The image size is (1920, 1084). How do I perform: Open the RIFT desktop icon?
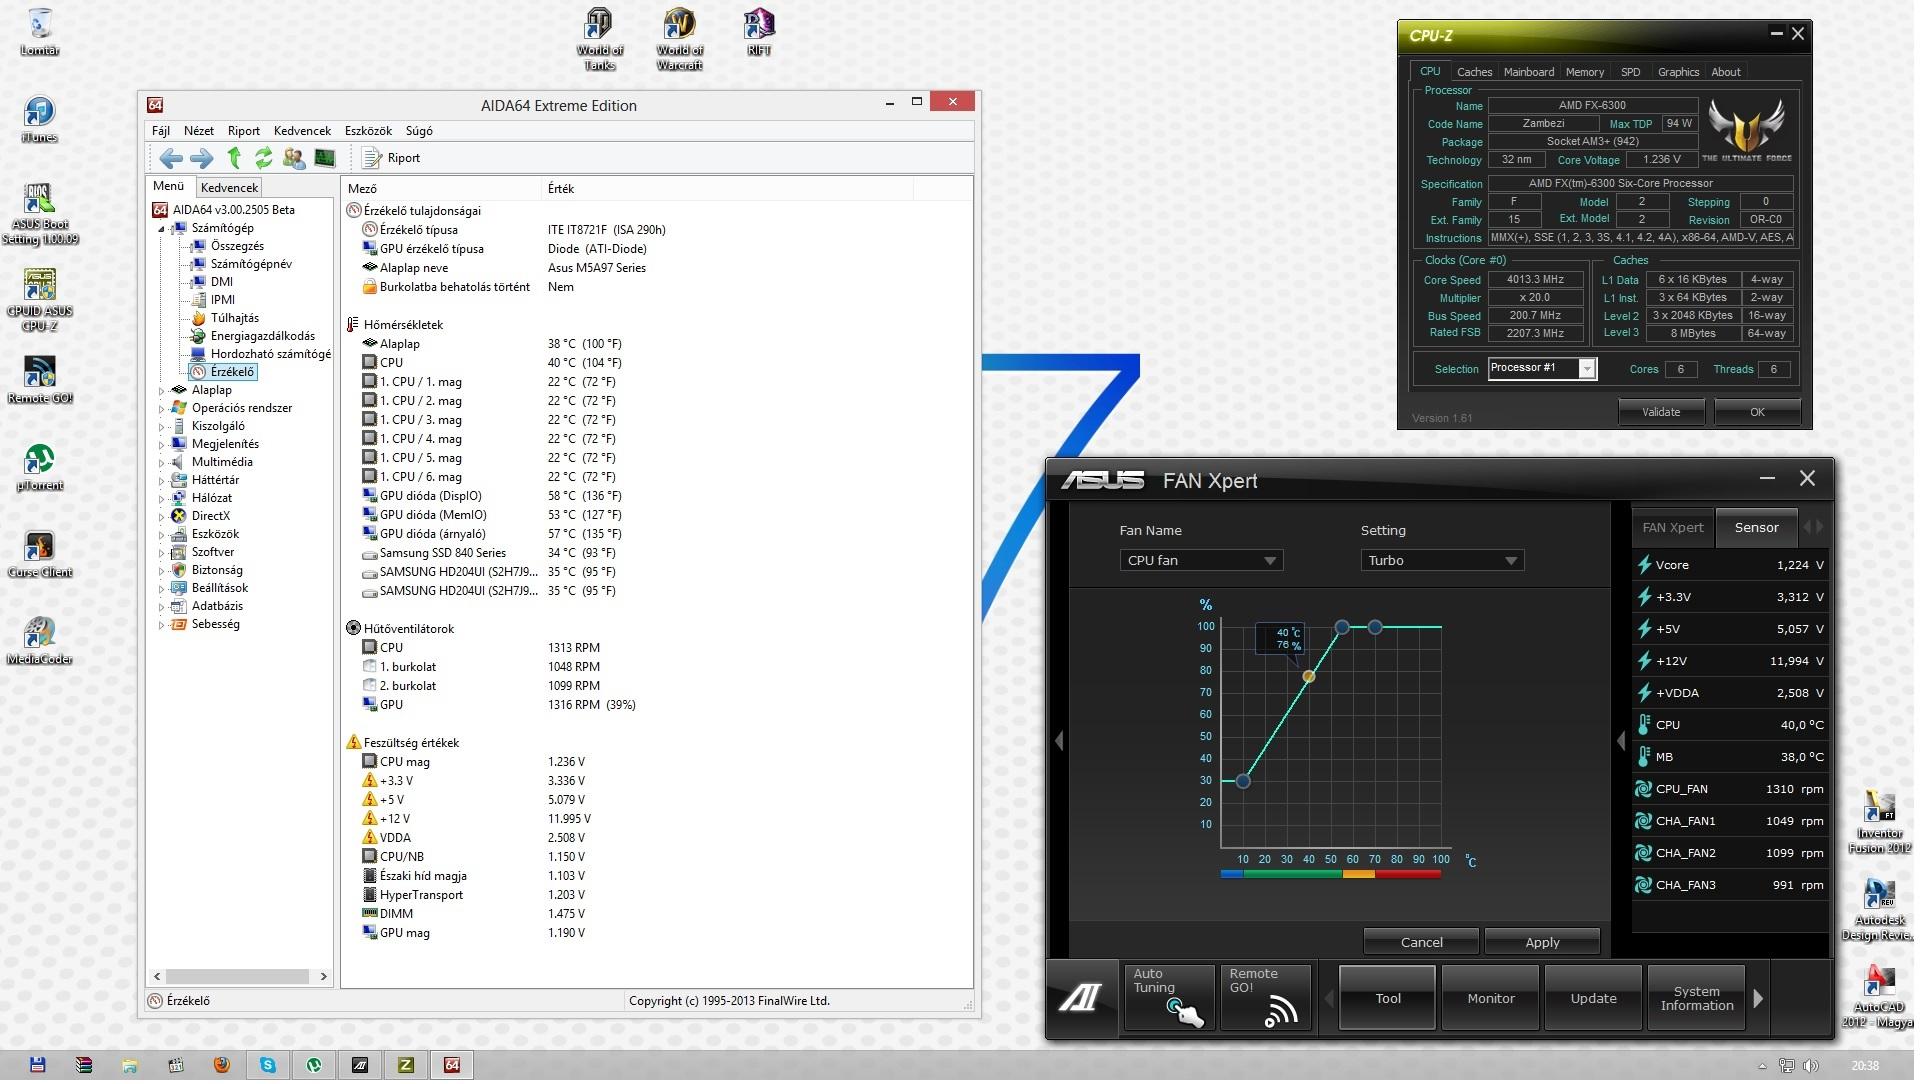click(x=759, y=32)
